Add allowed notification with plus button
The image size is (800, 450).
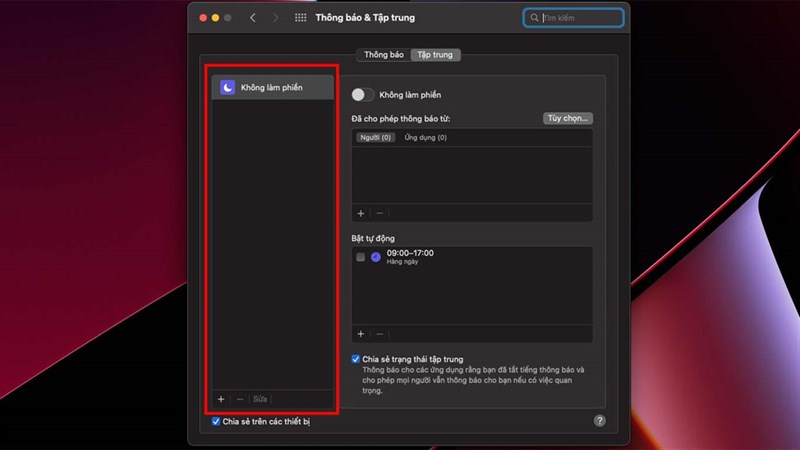361,213
